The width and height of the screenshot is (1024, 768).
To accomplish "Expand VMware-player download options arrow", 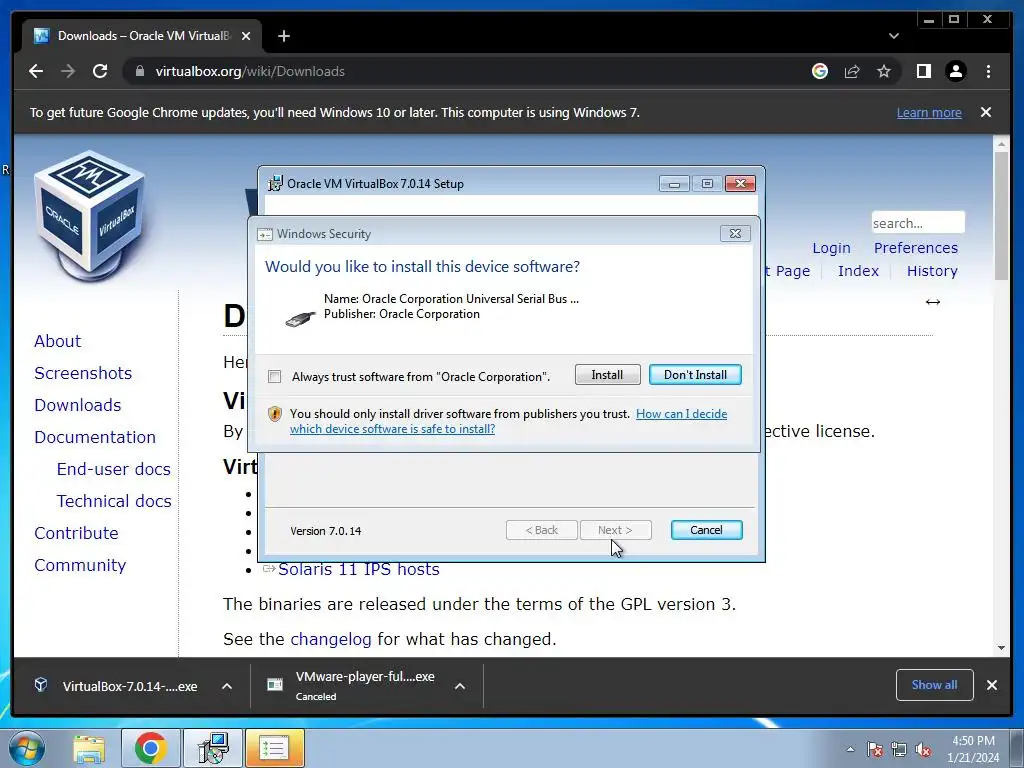I will pyautogui.click(x=460, y=686).
